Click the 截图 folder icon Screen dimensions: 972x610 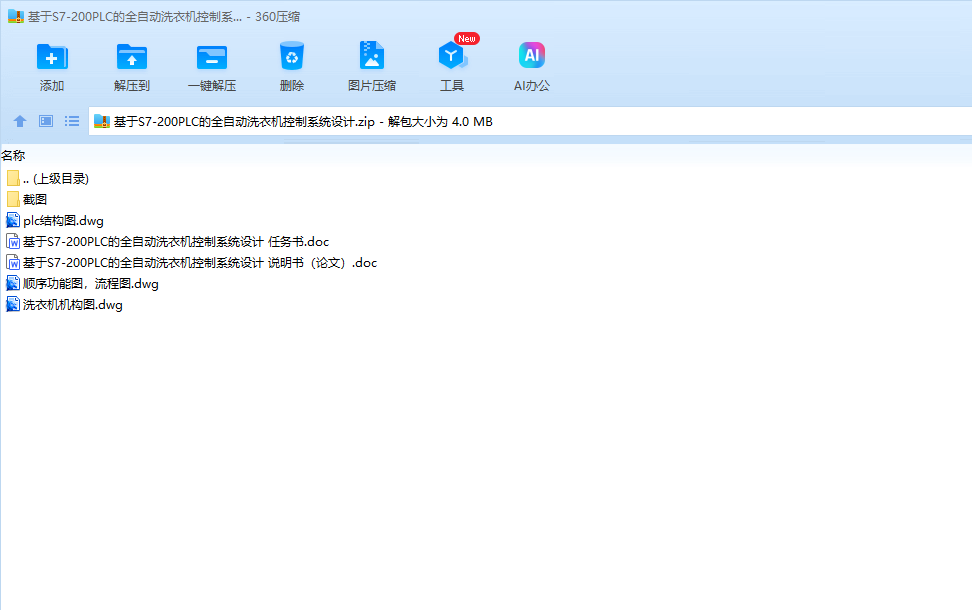(x=13, y=200)
